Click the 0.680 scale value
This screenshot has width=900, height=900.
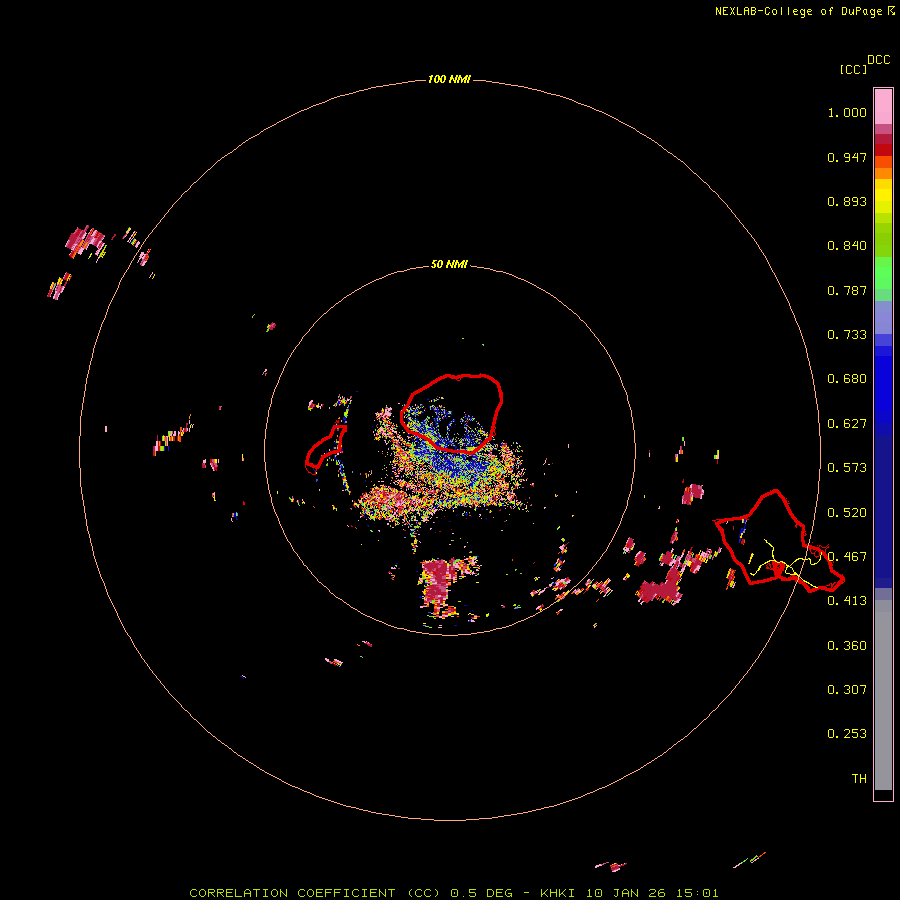tap(847, 379)
